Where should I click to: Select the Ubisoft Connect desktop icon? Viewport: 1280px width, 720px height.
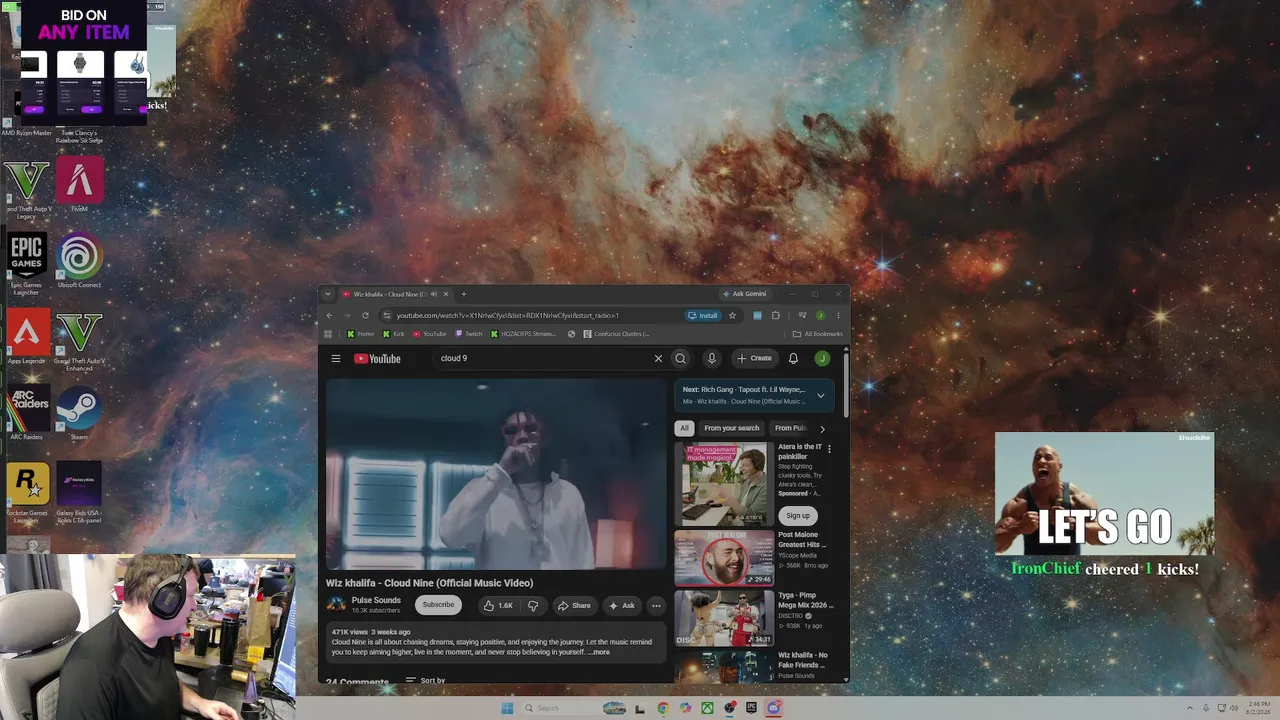pyautogui.click(x=79, y=262)
